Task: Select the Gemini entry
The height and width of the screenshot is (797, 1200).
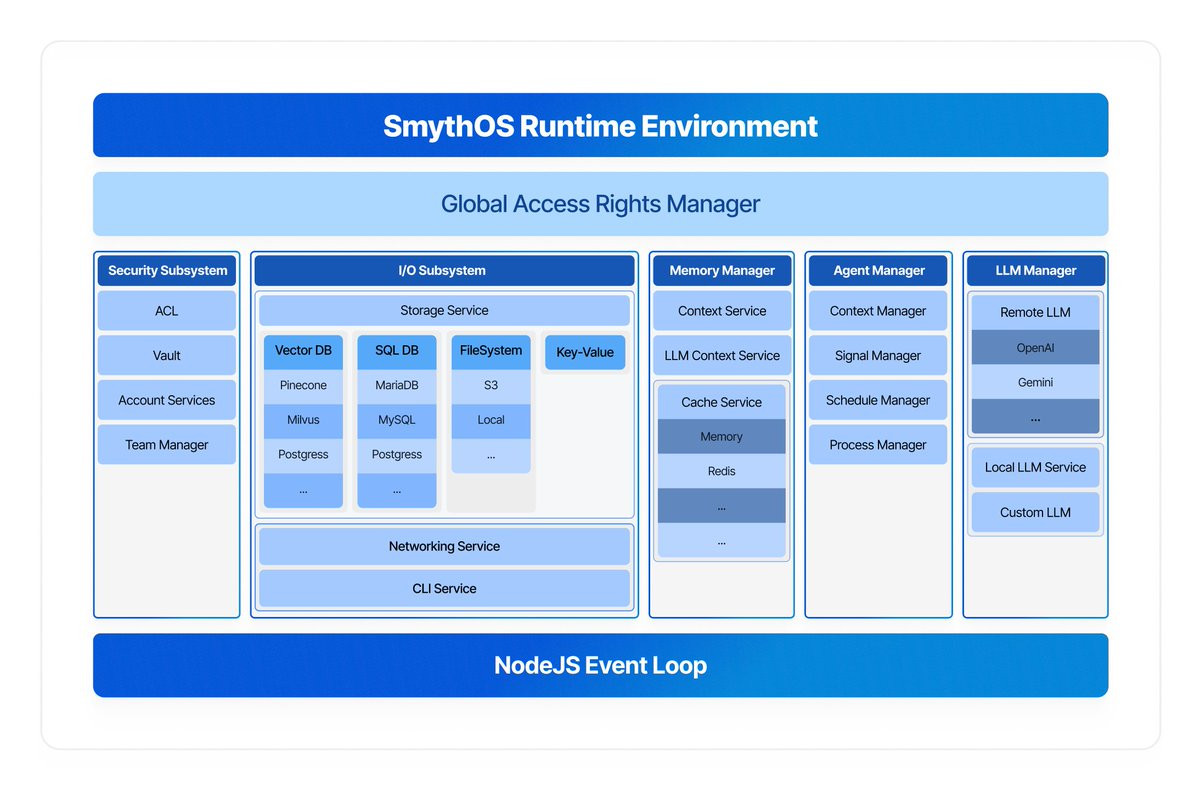Action: tap(1036, 382)
